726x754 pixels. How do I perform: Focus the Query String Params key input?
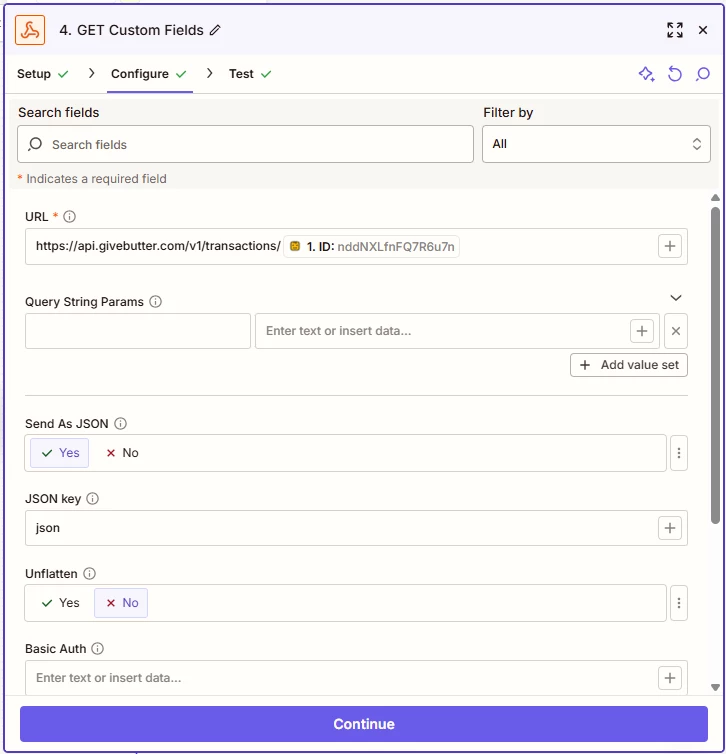coord(138,331)
